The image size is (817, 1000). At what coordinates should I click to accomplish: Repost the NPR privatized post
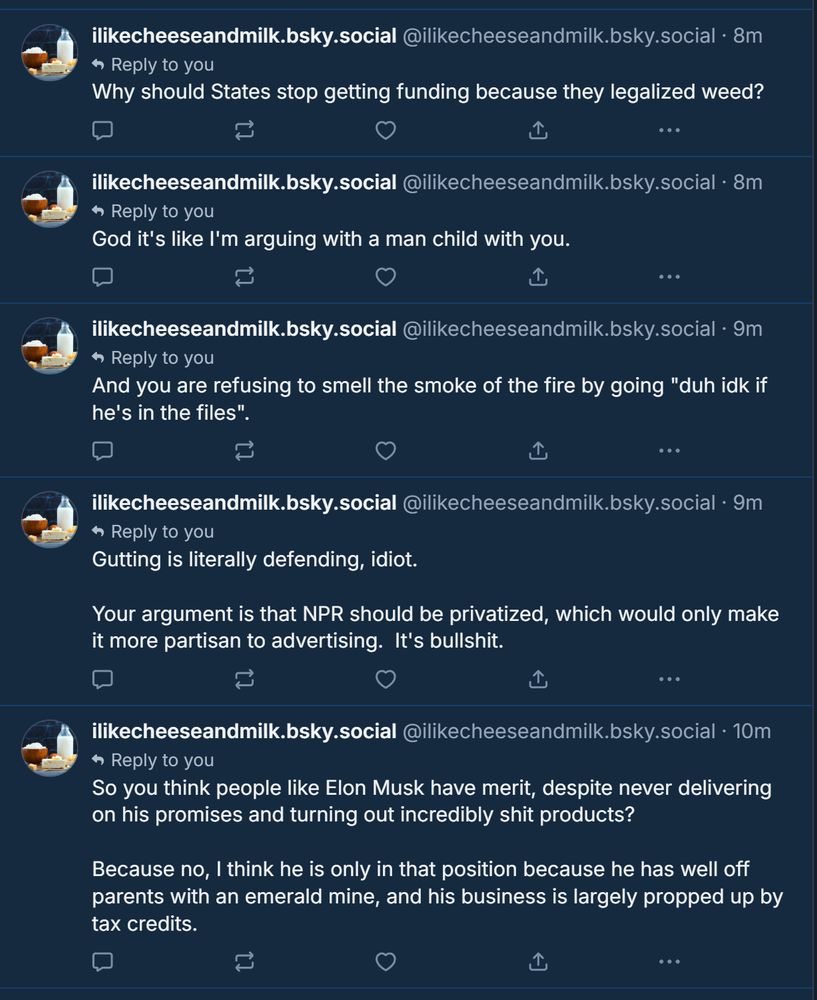[244, 679]
